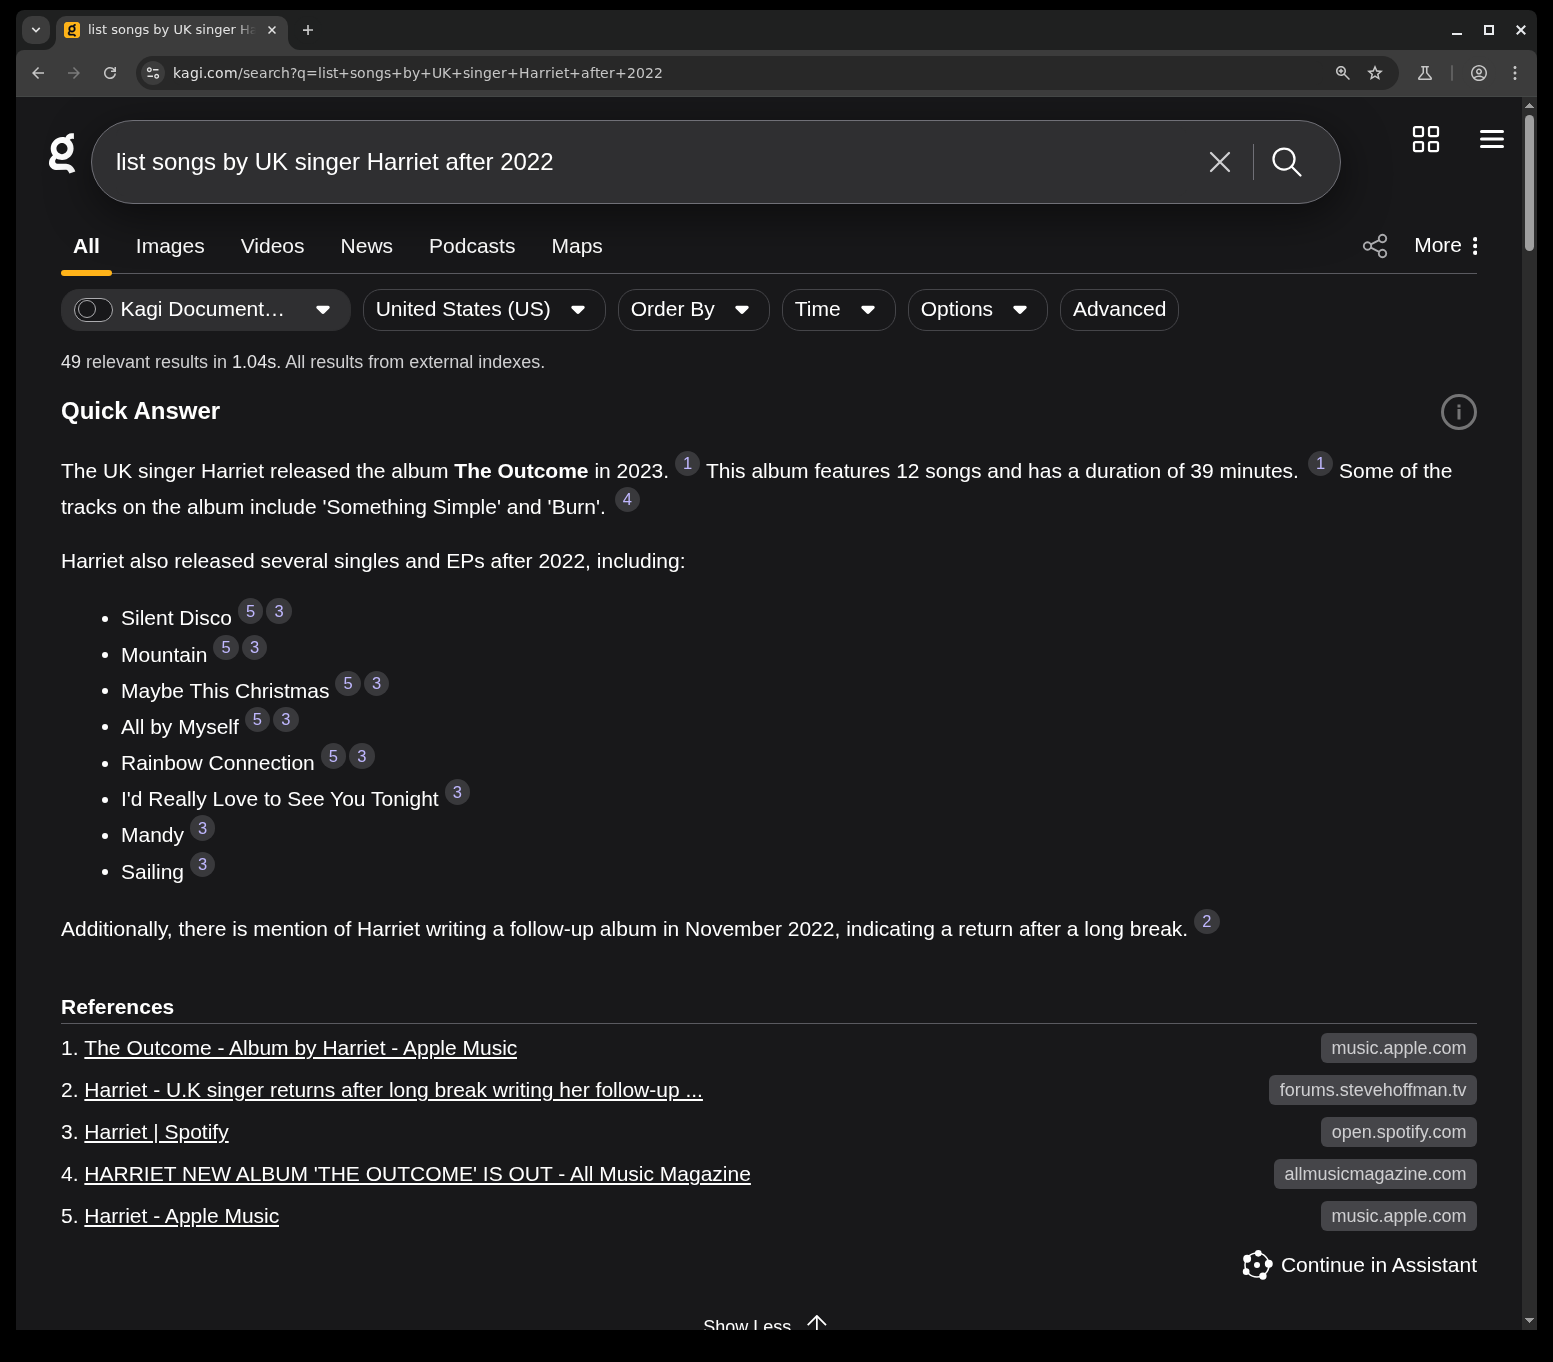
Task: Switch to the Videos tab
Action: (272, 246)
